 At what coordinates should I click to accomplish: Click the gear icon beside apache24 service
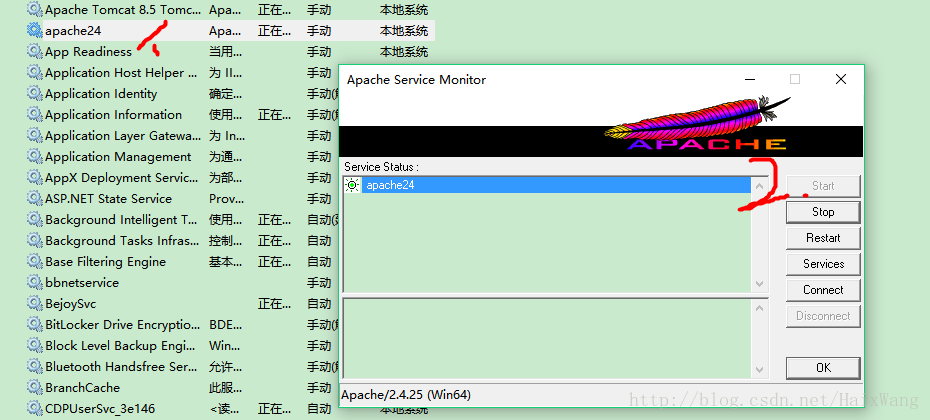pos(35,30)
